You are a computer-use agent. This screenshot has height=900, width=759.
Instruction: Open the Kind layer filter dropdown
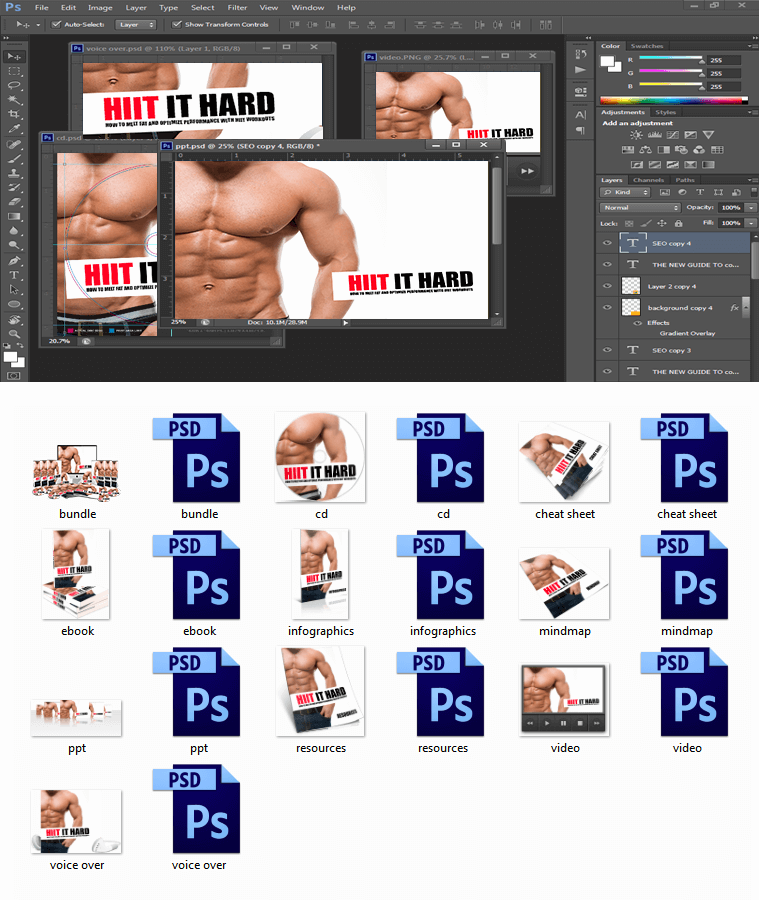[x=625, y=192]
